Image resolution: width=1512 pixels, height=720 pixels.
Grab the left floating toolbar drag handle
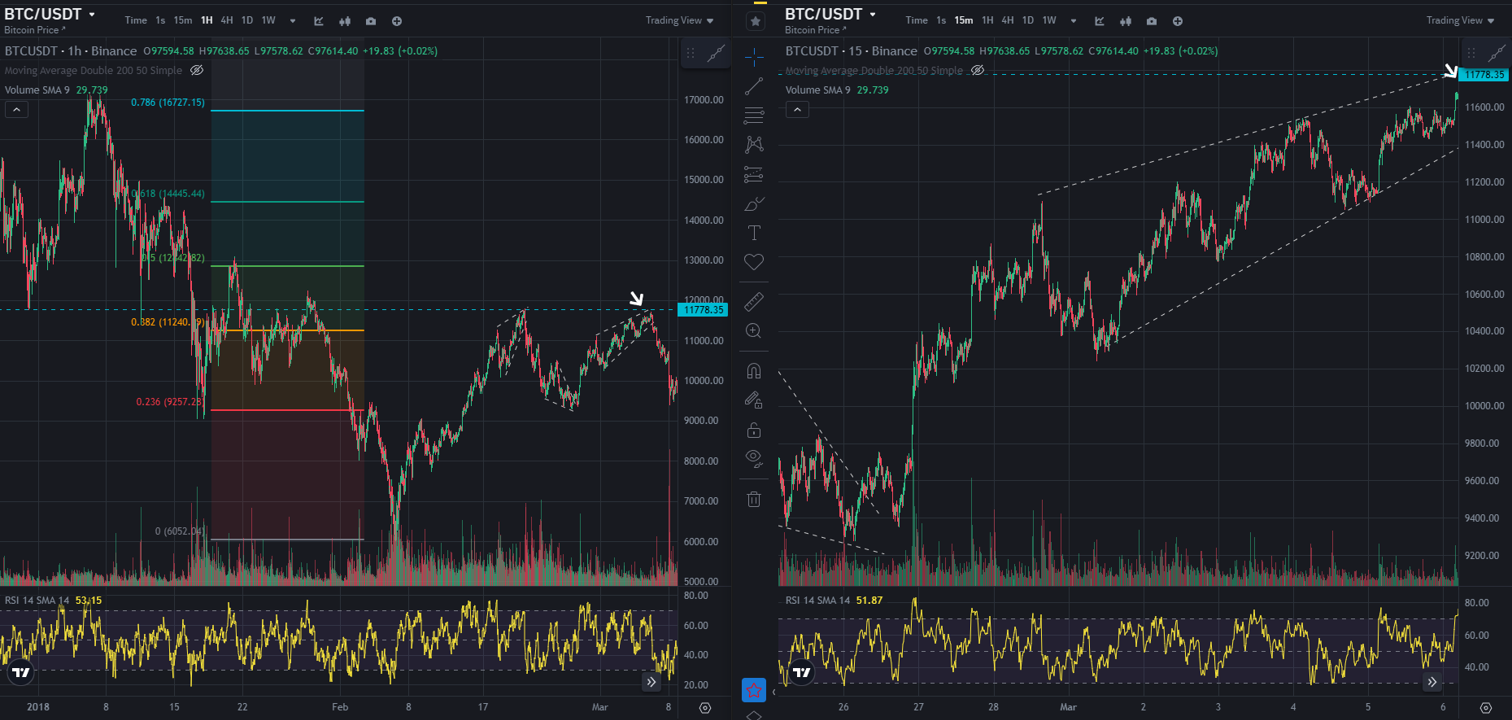click(x=691, y=54)
